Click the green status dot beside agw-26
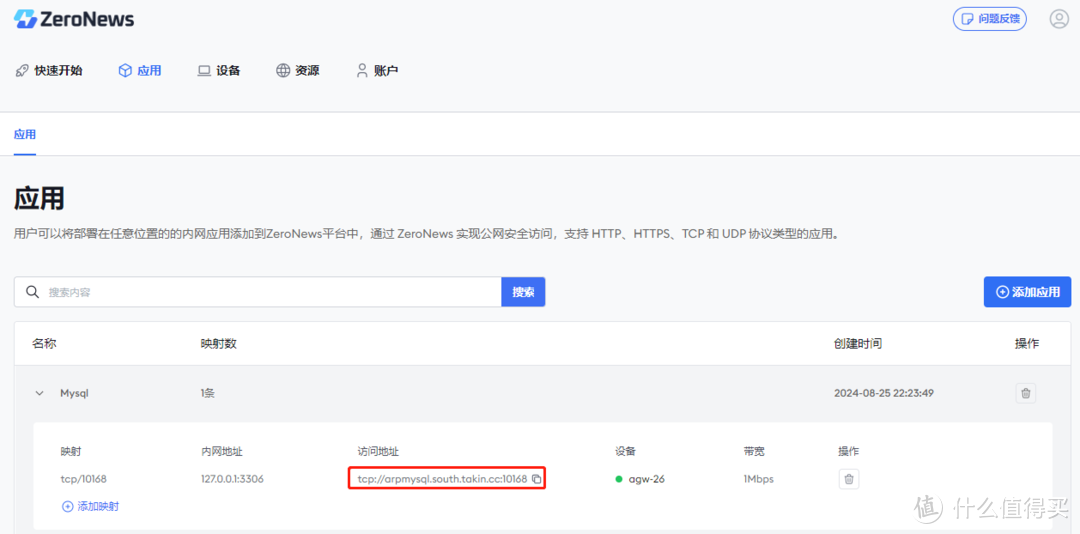Viewport: 1080px width, 534px height. click(619, 479)
